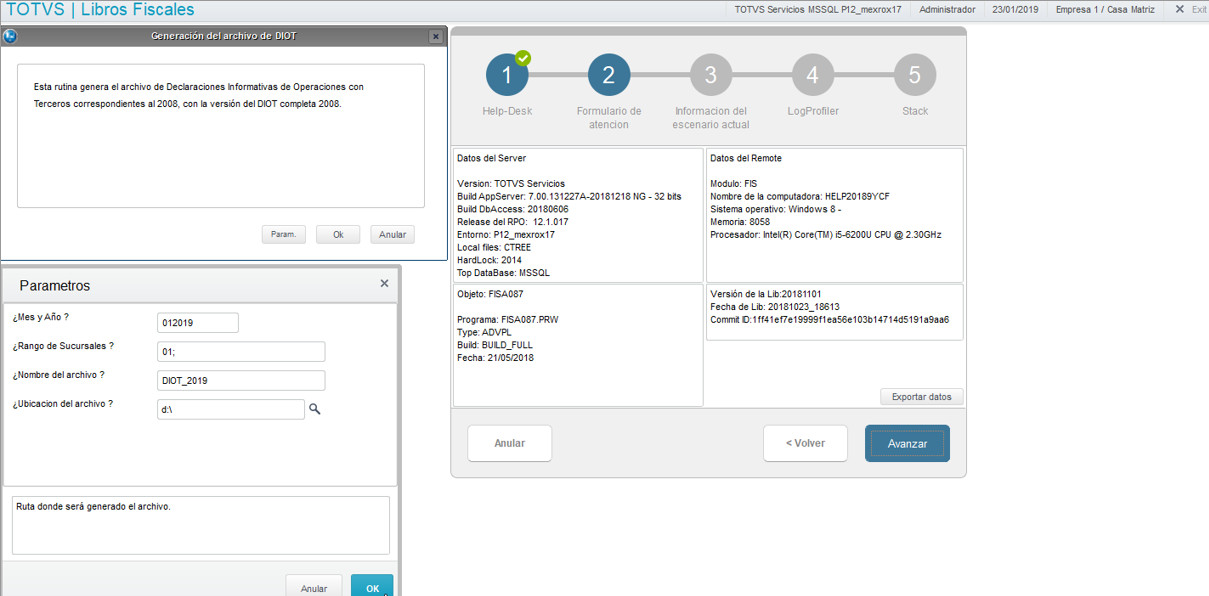Image resolution: width=1209 pixels, height=596 pixels.
Task: Click the 'Objeto: FISA087' text
Action: click(x=490, y=294)
